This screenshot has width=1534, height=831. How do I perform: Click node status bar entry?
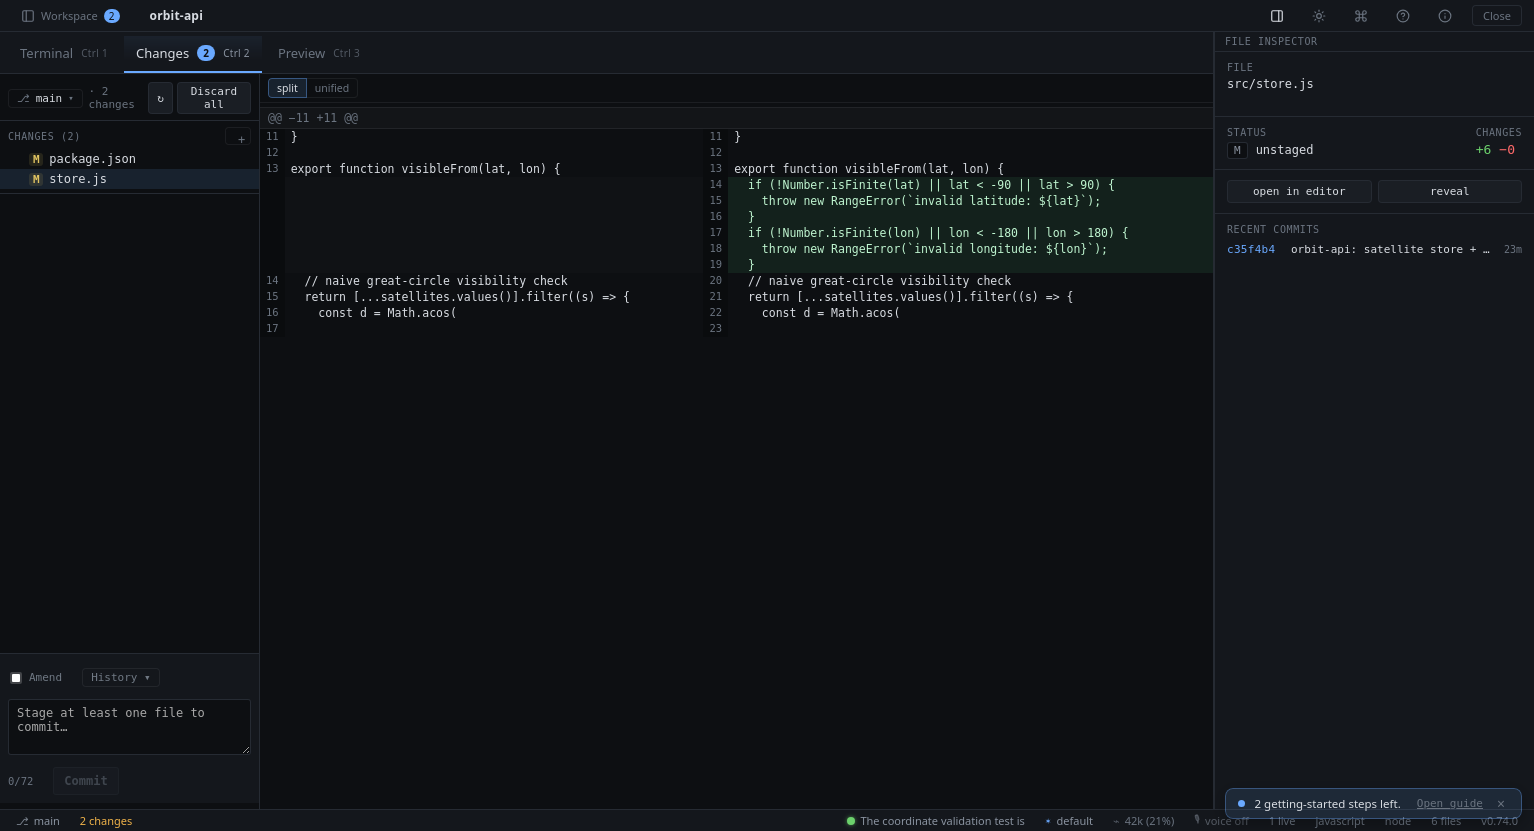1398,821
